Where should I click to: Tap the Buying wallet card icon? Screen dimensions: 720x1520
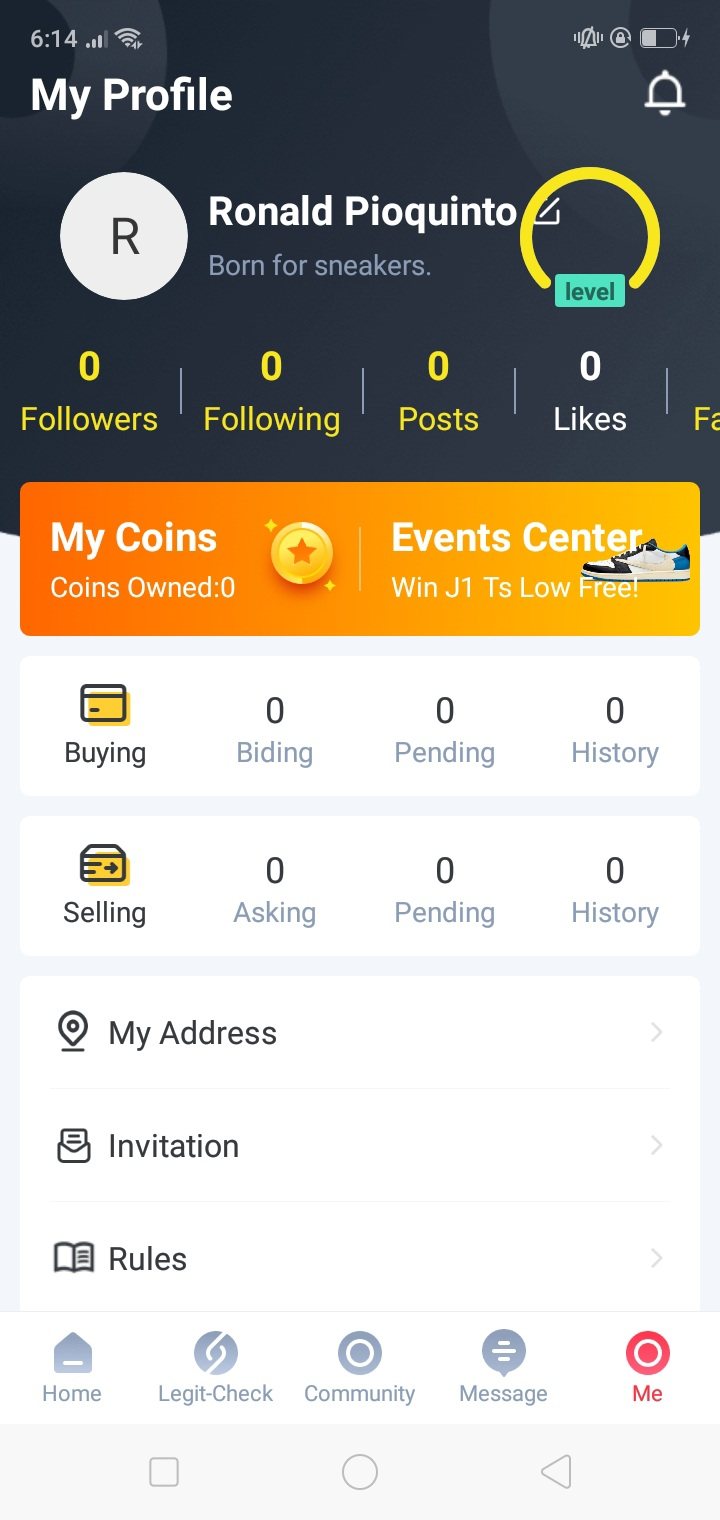point(104,705)
